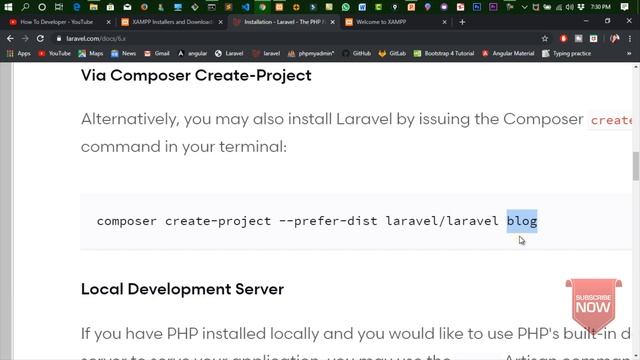Close the XAMPP Installers tab
The width and height of the screenshot is (640, 360).
click(x=221, y=22)
